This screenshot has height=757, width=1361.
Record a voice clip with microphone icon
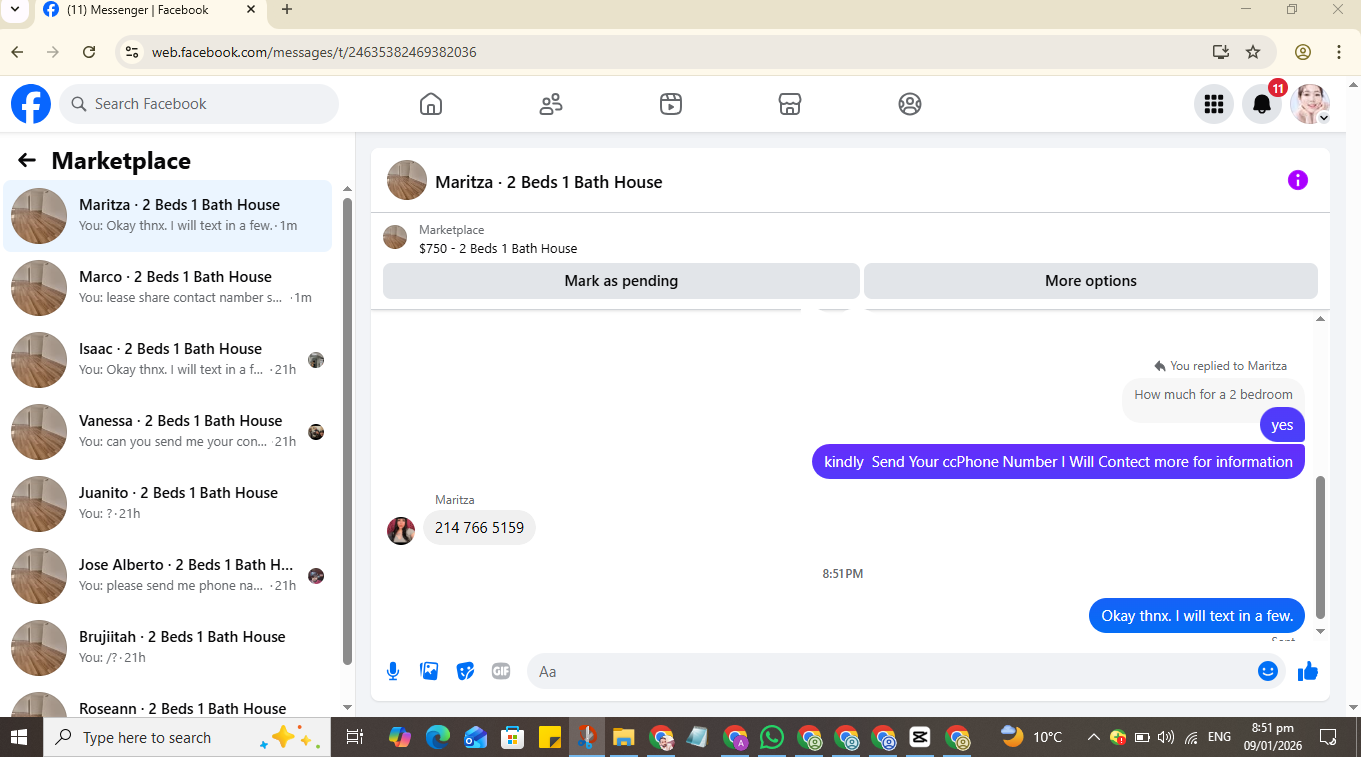393,671
